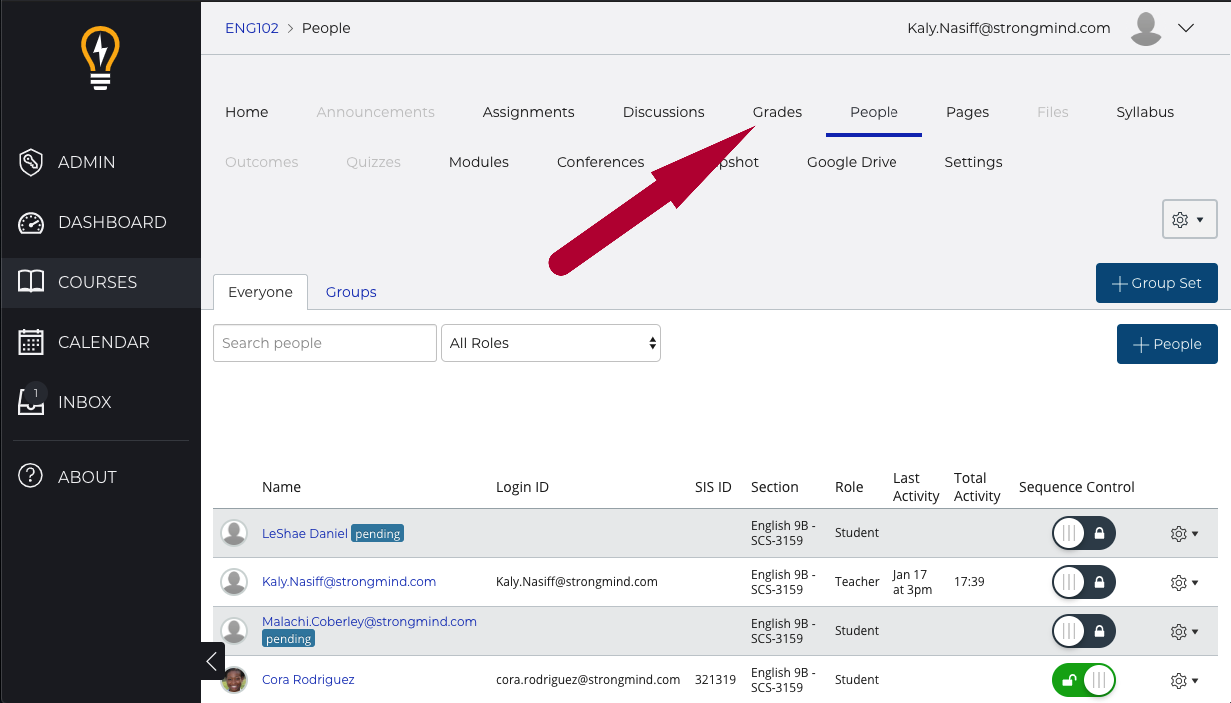Click the ABOUT sidebar label
1231x703 pixels.
pyautogui.click(x=87, y=477)
